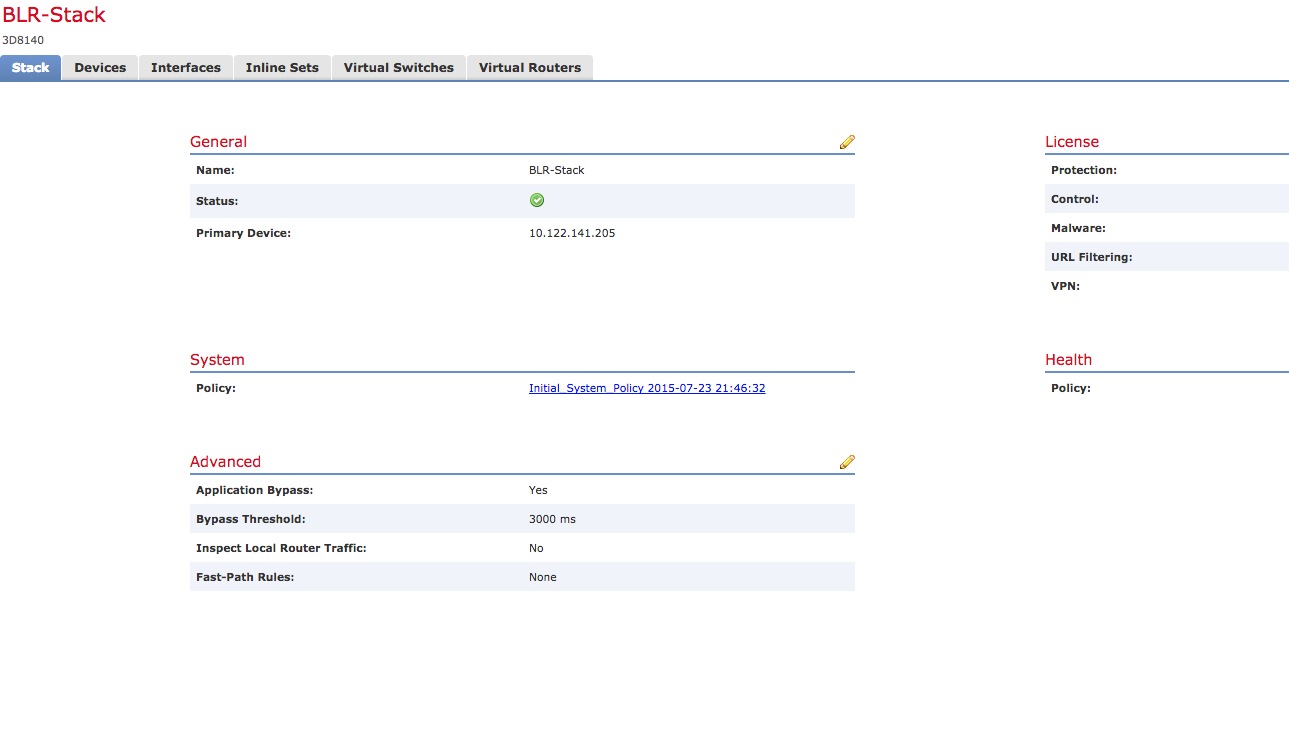Click the BLR-Stack page title
Image resolution: width=1289 pixels, height=729 pixels.
pyautogui.click(x=54, y=15)
